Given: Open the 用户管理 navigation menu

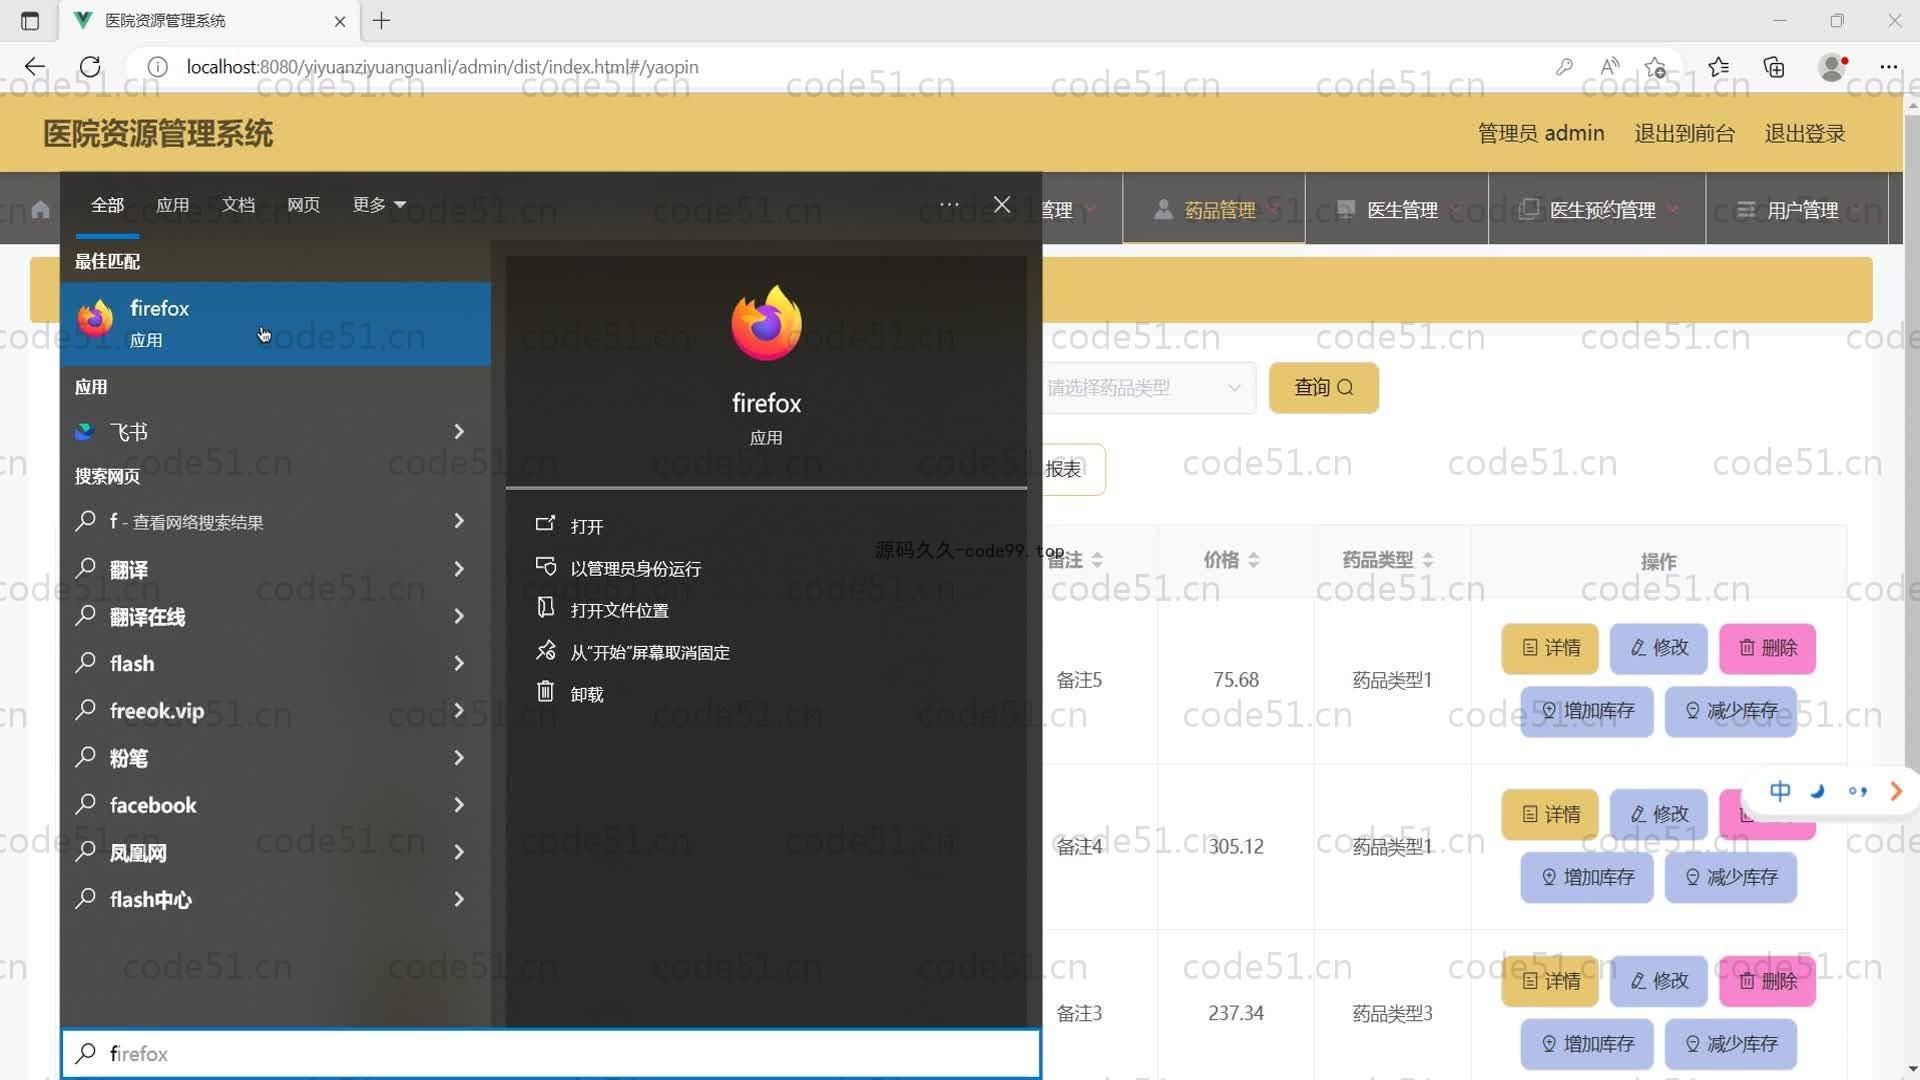Looking at the screenshot, I should (1797, 209).
